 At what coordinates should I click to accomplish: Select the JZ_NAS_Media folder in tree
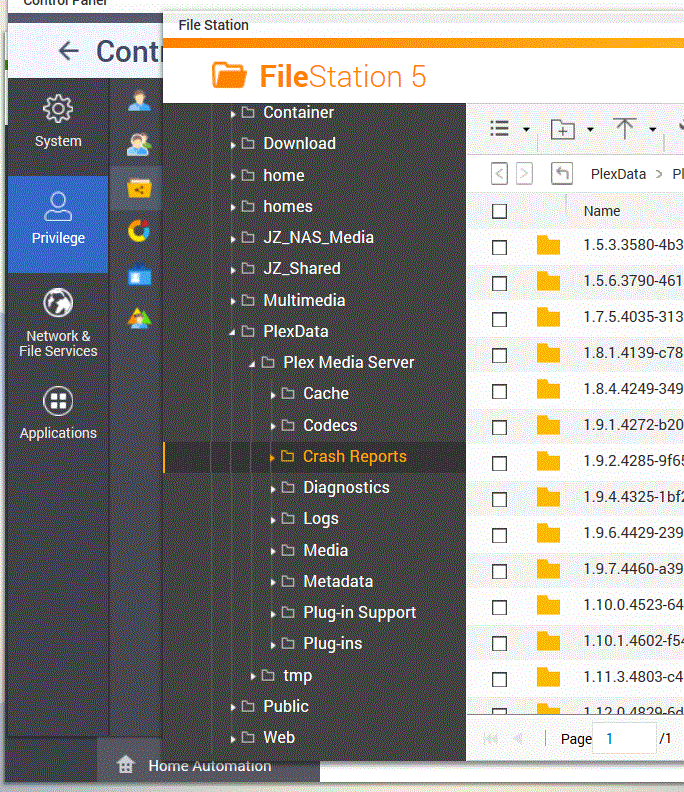[x=318, y=237]
